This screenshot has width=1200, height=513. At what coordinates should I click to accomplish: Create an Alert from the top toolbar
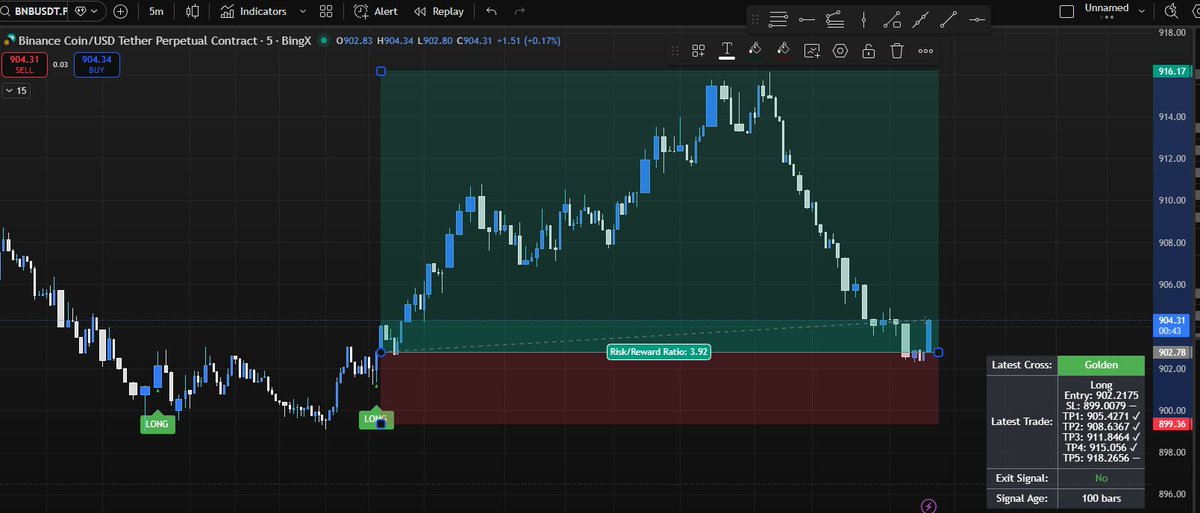(x=376, y=11)
